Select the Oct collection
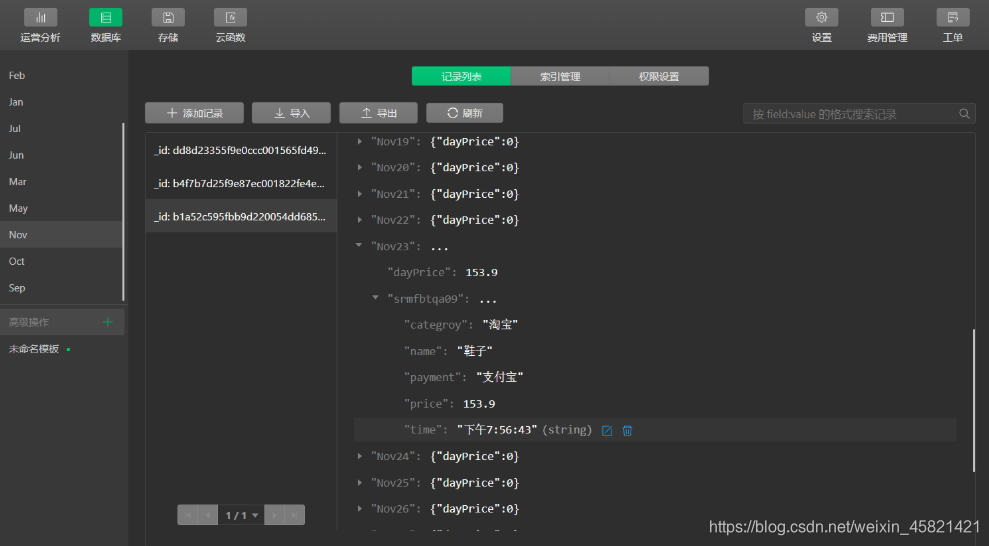 (62, 261)
